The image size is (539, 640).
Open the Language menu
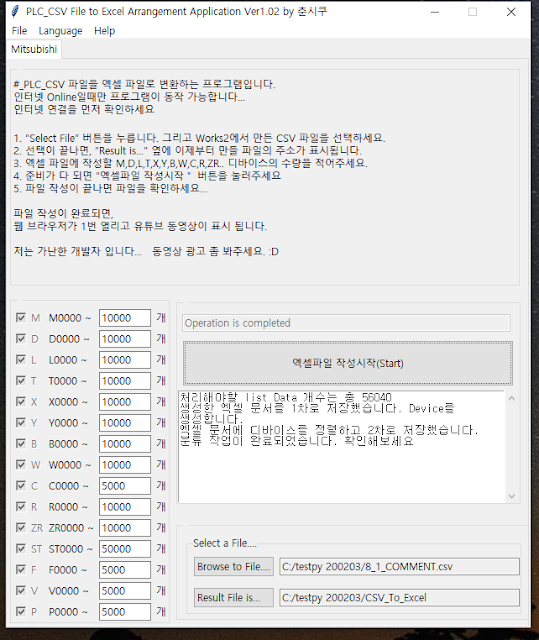tap(60, 31)
